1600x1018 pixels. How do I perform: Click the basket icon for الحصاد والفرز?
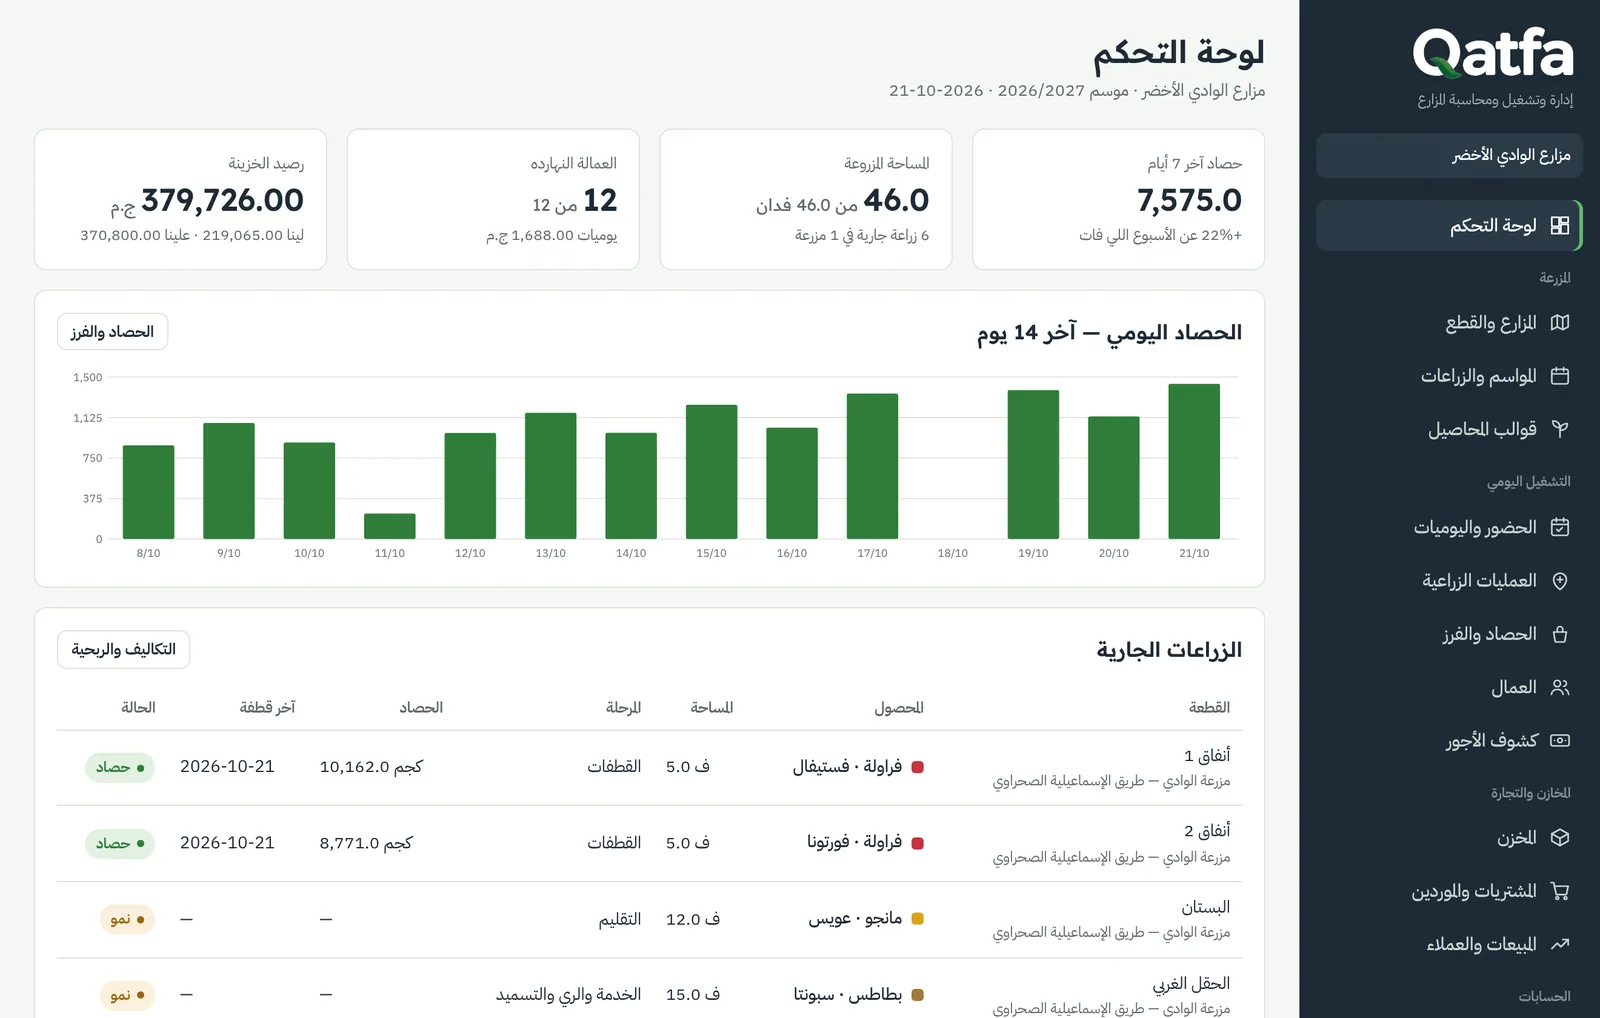[1559, 634]
